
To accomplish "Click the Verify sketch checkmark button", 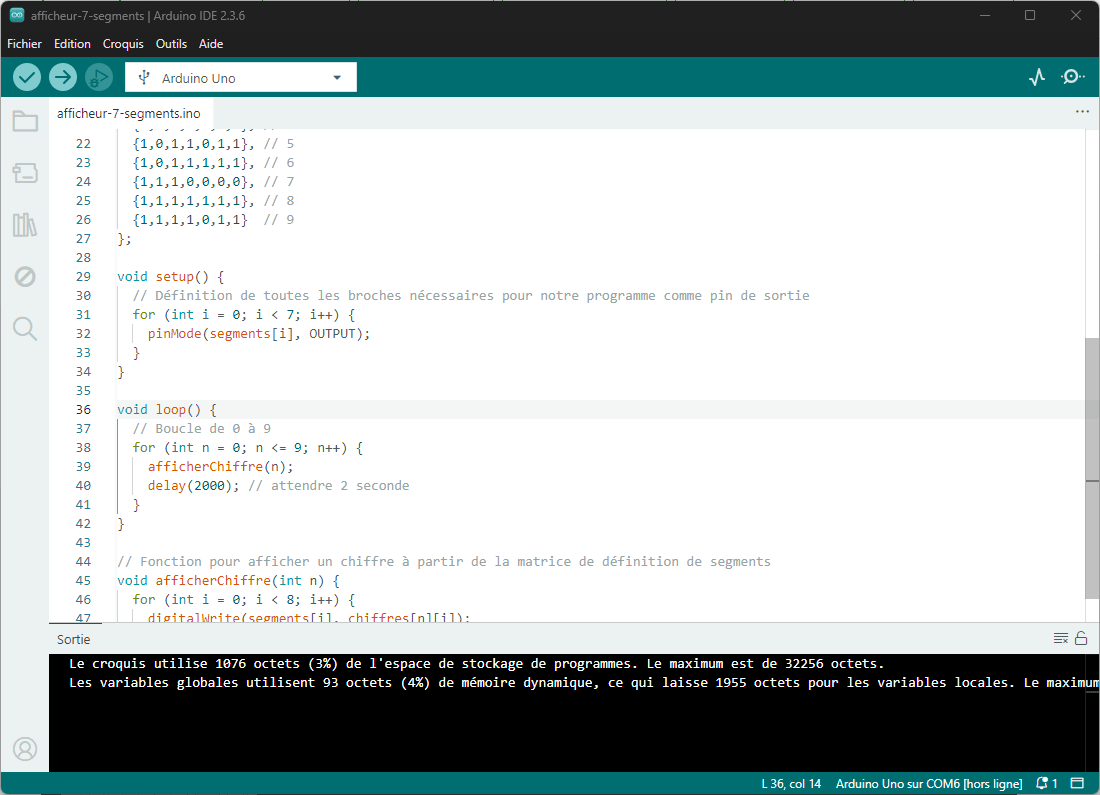I will point(27,77).
